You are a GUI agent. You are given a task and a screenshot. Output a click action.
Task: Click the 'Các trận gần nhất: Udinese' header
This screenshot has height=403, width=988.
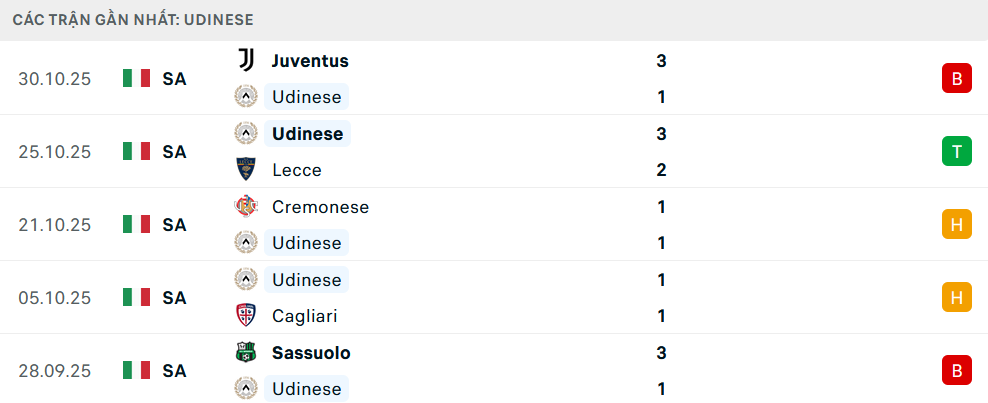132,19
